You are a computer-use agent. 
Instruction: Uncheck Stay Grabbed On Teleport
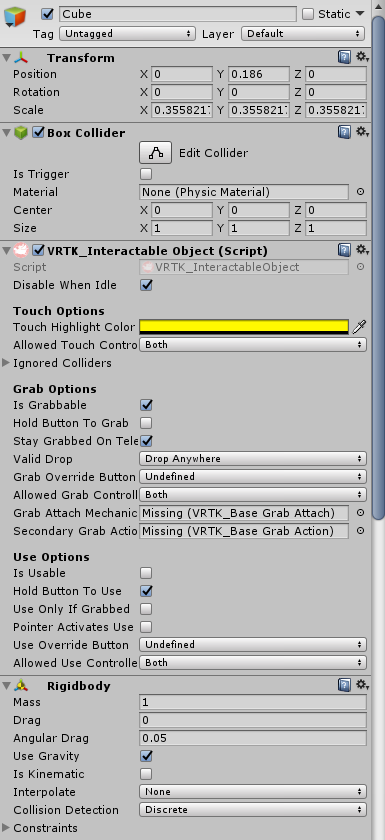146,441
